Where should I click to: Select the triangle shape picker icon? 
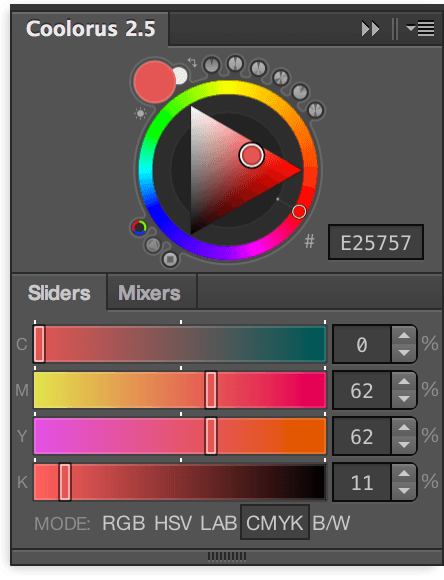click(153, 245)
